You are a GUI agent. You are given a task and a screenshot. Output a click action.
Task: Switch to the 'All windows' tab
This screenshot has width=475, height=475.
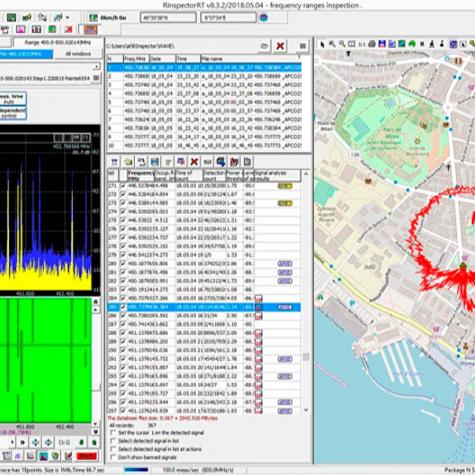coord(78,54)
